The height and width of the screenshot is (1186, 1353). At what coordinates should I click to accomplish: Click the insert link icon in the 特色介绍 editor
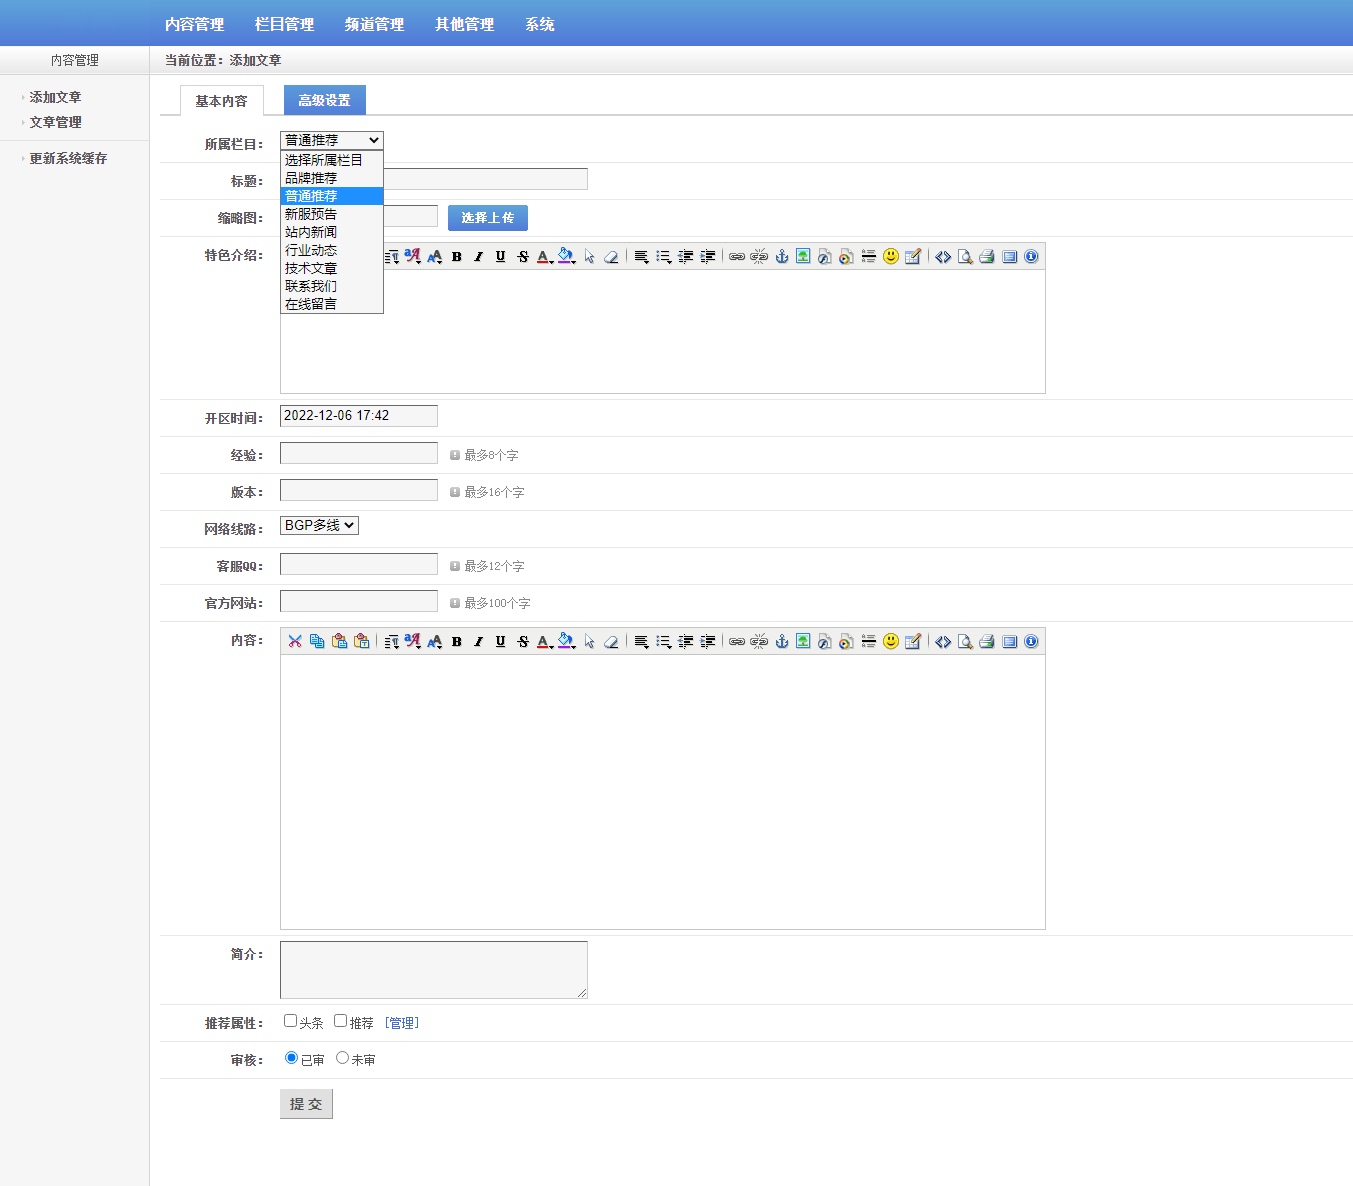coord(737,256)
